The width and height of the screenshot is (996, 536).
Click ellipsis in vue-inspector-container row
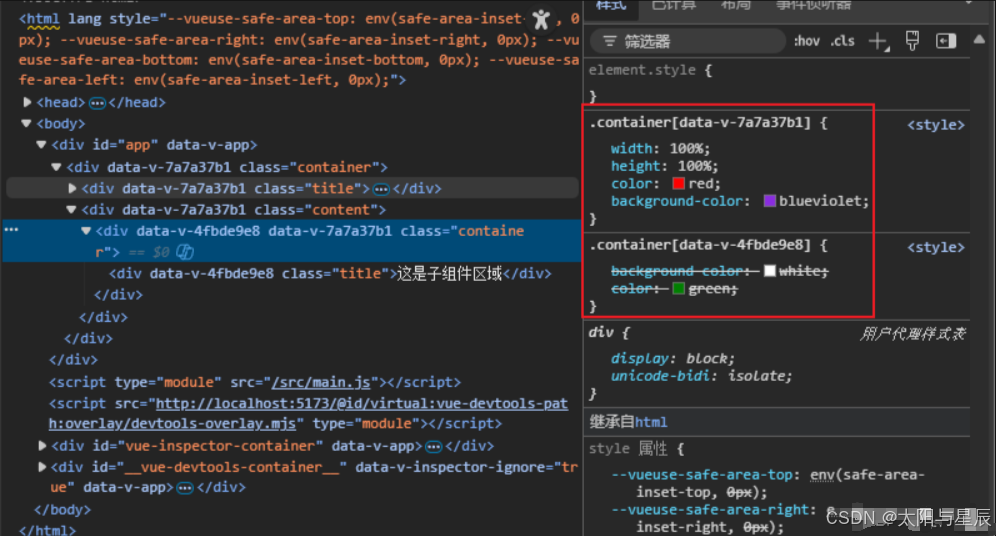point(433,446)
